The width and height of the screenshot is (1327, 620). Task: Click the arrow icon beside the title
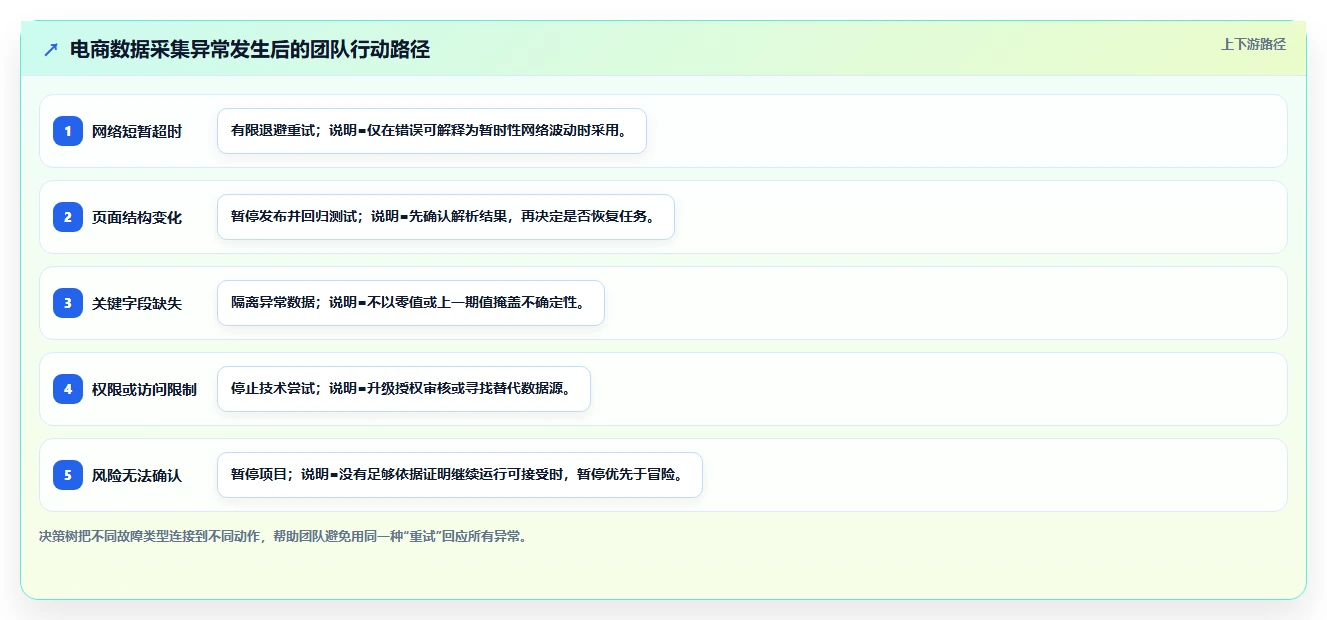click(51, 50)
